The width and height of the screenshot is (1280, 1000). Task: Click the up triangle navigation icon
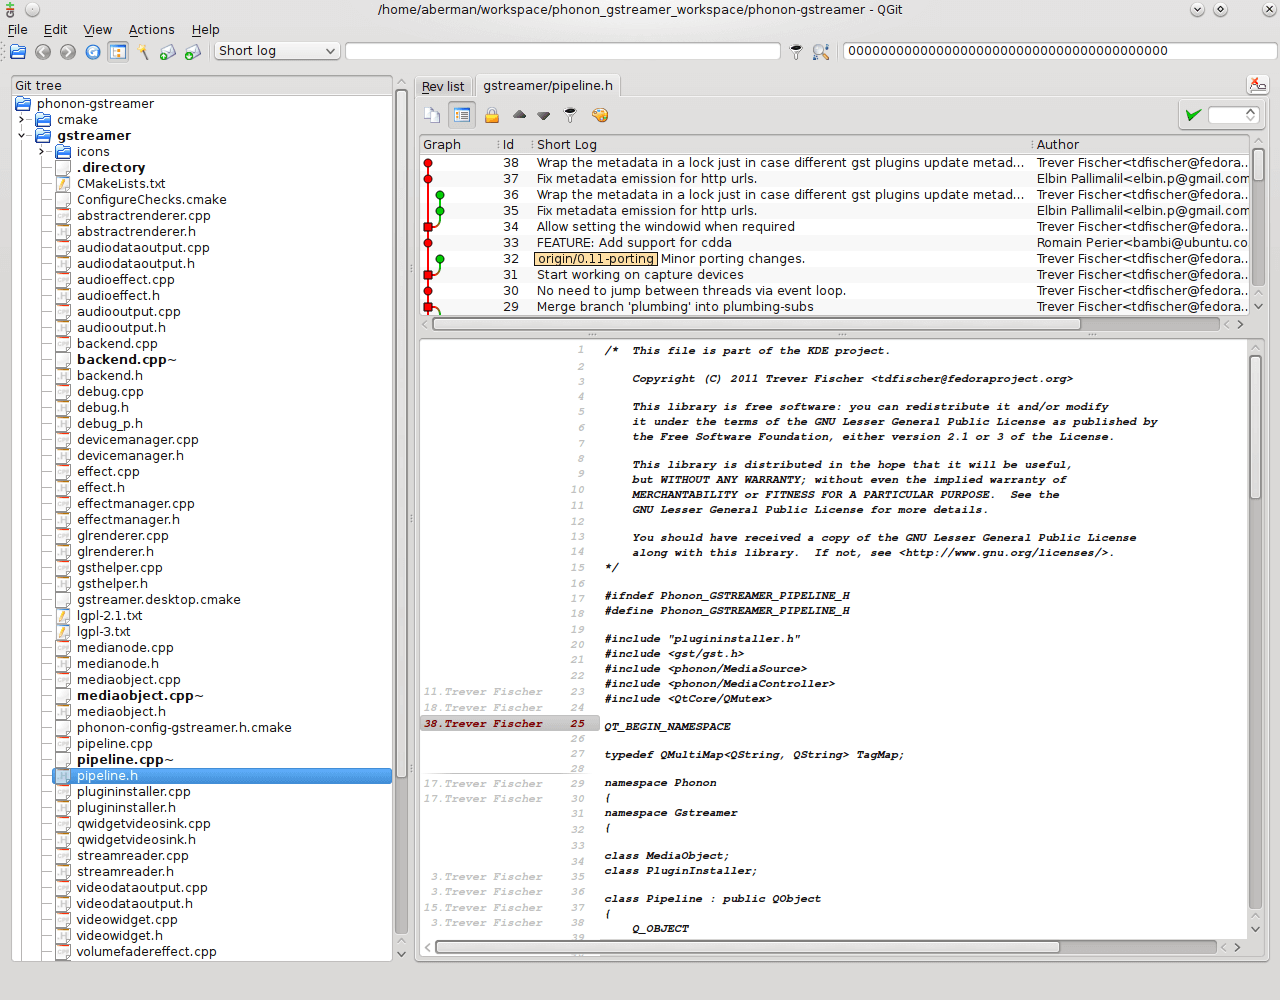[519, 115]
